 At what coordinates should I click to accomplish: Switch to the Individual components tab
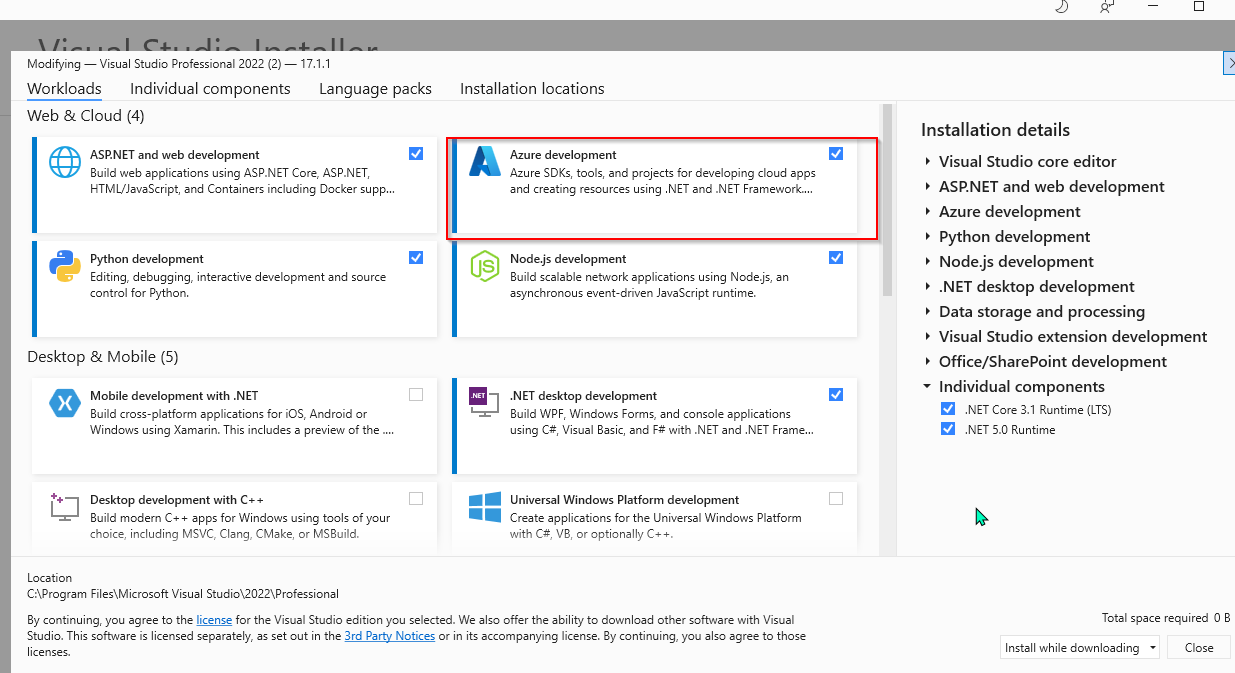(x=210, y=89)
